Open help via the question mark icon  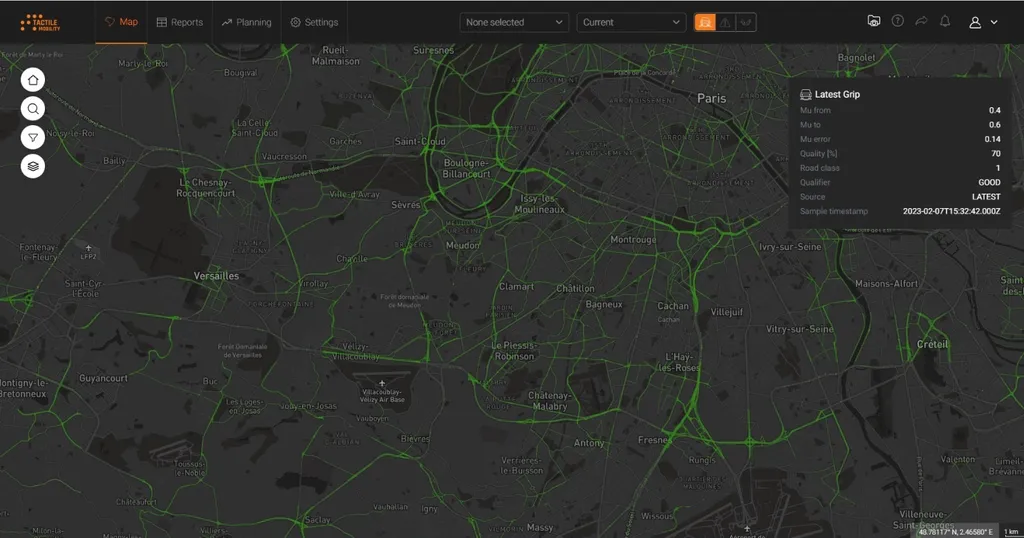[x=898, y=21]
